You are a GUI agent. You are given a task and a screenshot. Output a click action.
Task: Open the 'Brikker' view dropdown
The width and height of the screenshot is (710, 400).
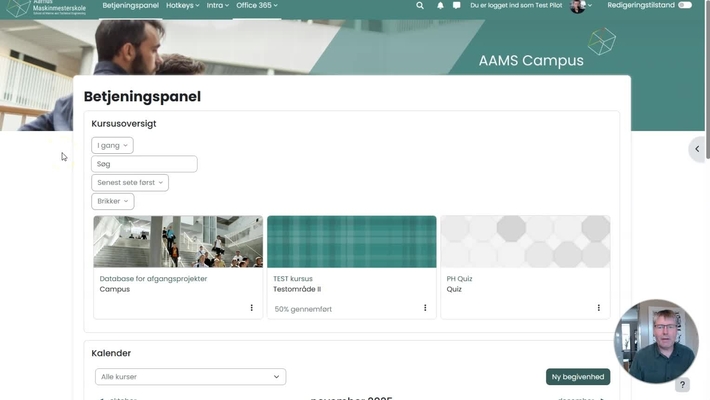pyautogui.click(x=112, y=201)
